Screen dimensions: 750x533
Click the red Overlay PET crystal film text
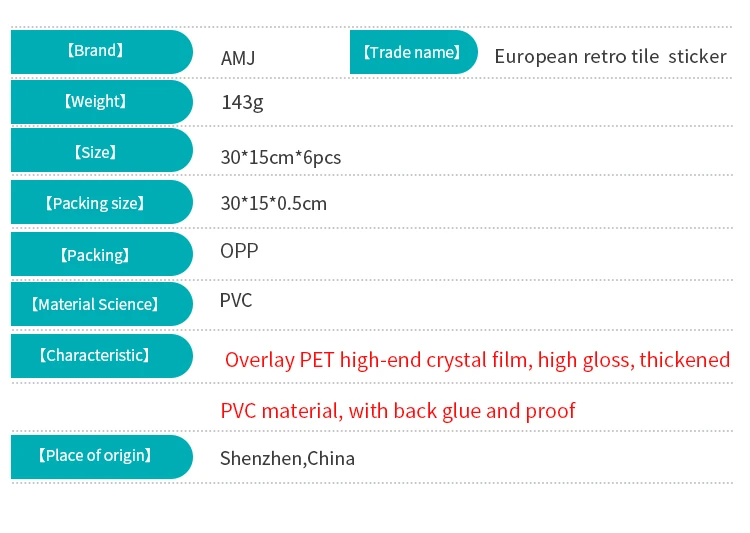[x=477, y=360]
